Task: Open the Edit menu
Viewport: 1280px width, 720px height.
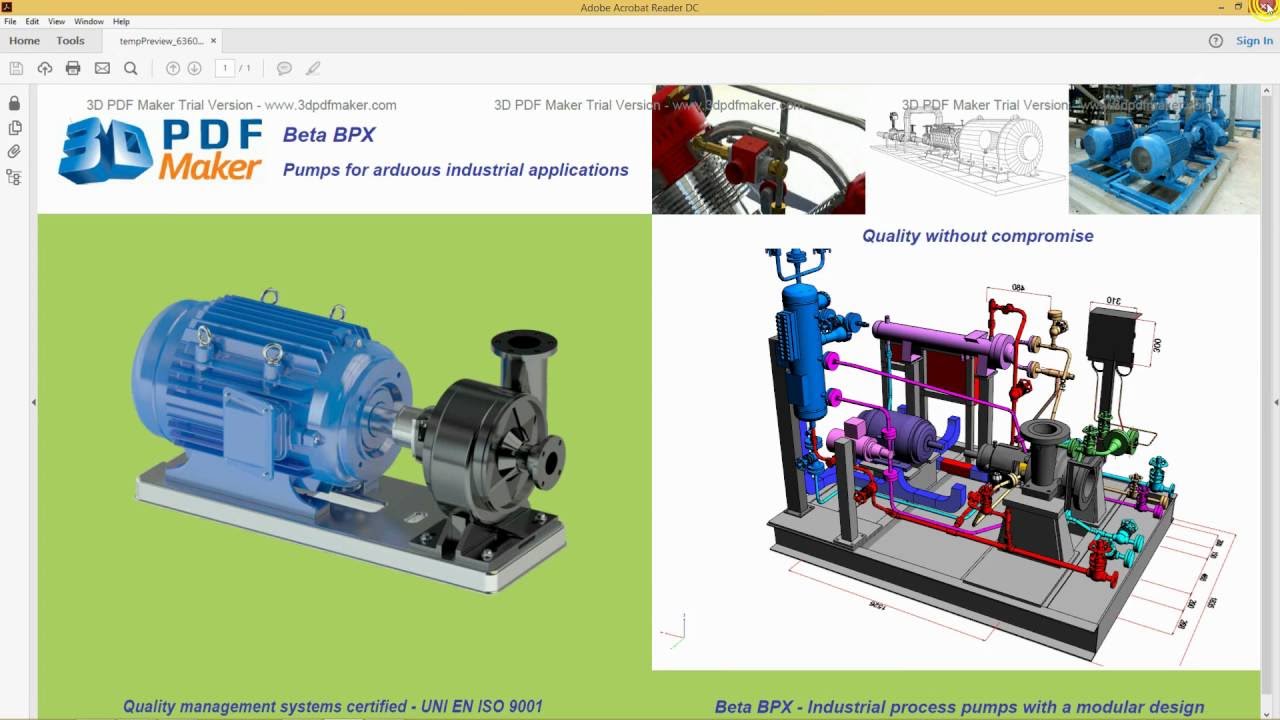Action: [x=32, y=21]
